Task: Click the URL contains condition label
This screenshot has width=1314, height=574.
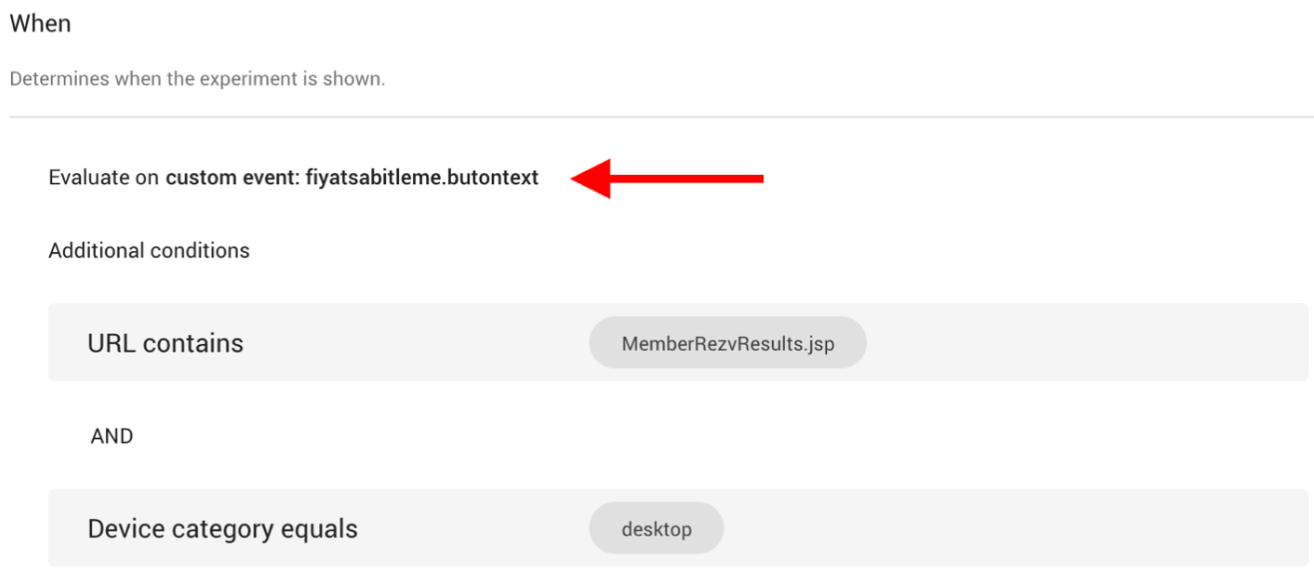Action: click(x=165, y=343)
